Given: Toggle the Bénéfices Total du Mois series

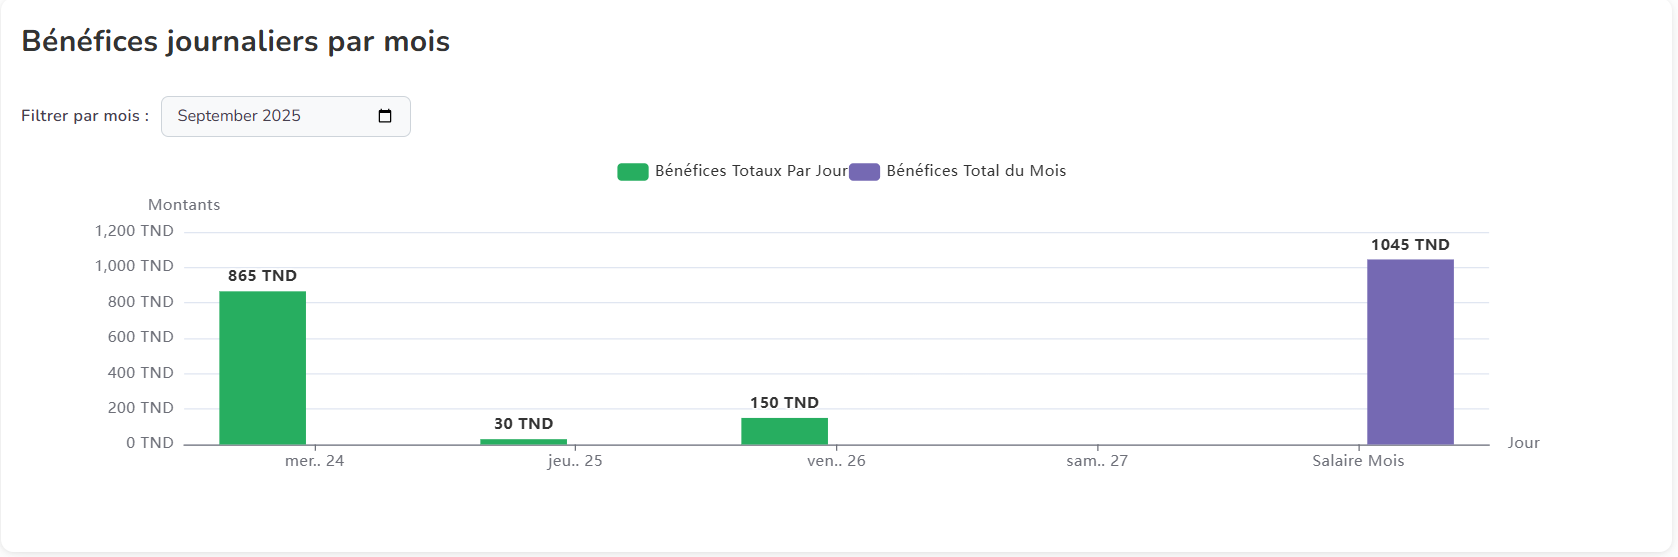Looking at the screenshot, I should point(976,171).
